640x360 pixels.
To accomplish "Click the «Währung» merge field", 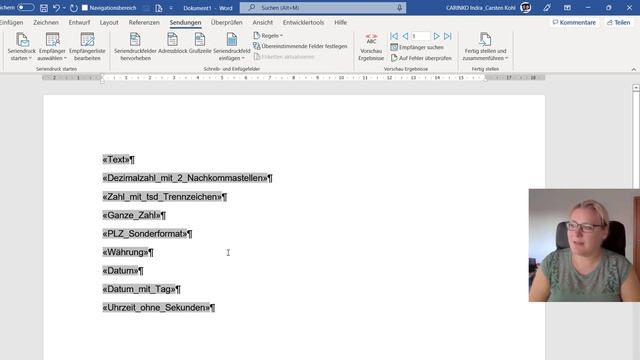I will pos(126,252).
